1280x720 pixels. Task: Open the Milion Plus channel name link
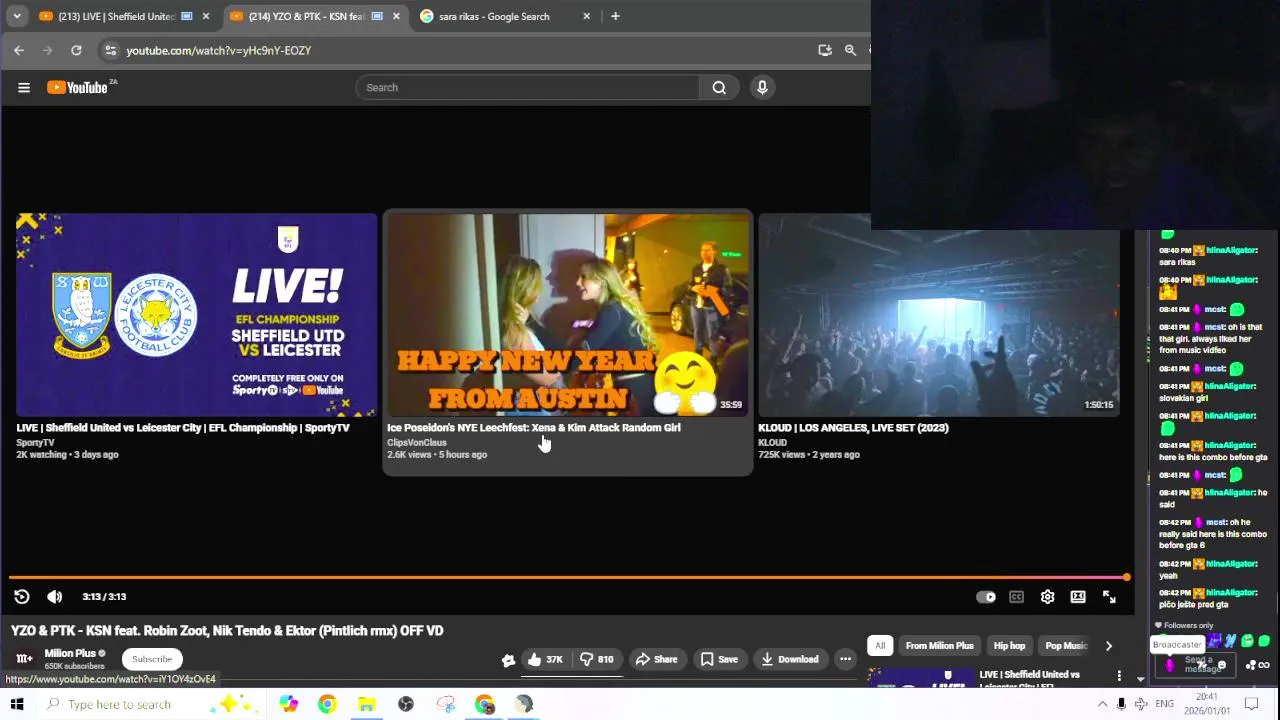[x=70, y=653]
